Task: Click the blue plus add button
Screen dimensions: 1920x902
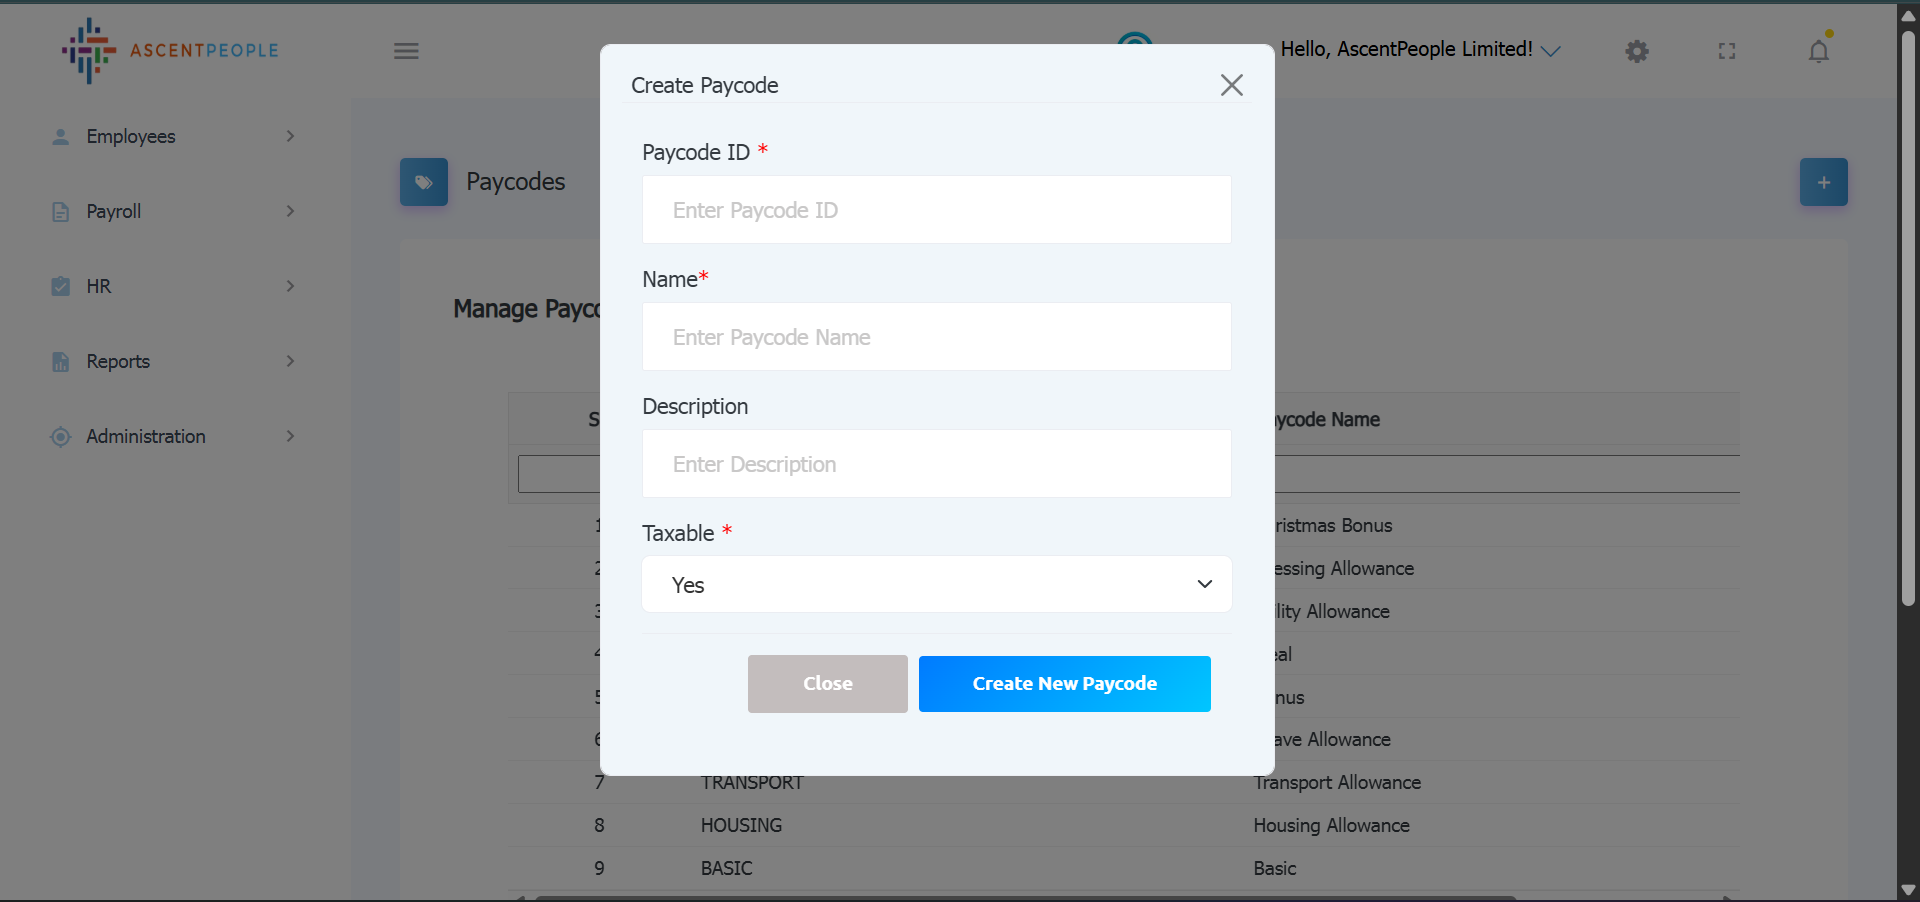Action: (x=1824, y=182)
